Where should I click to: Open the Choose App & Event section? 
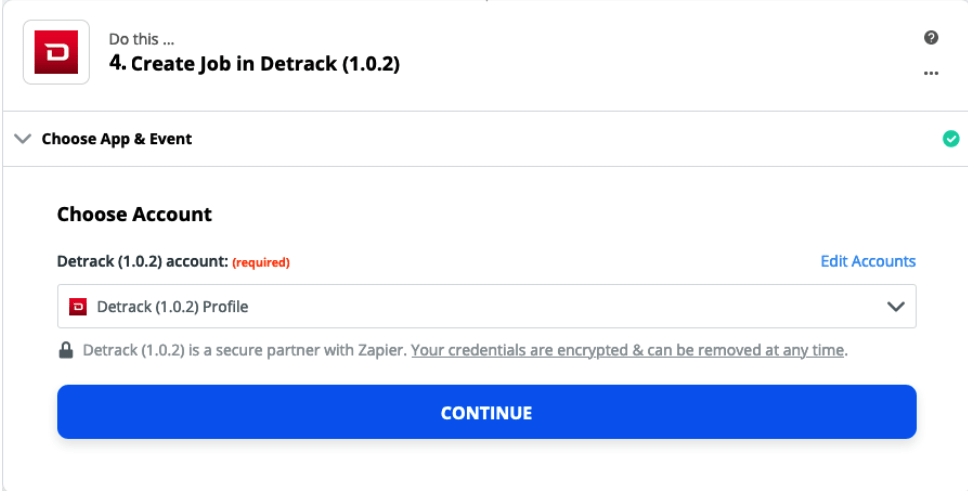117,139
